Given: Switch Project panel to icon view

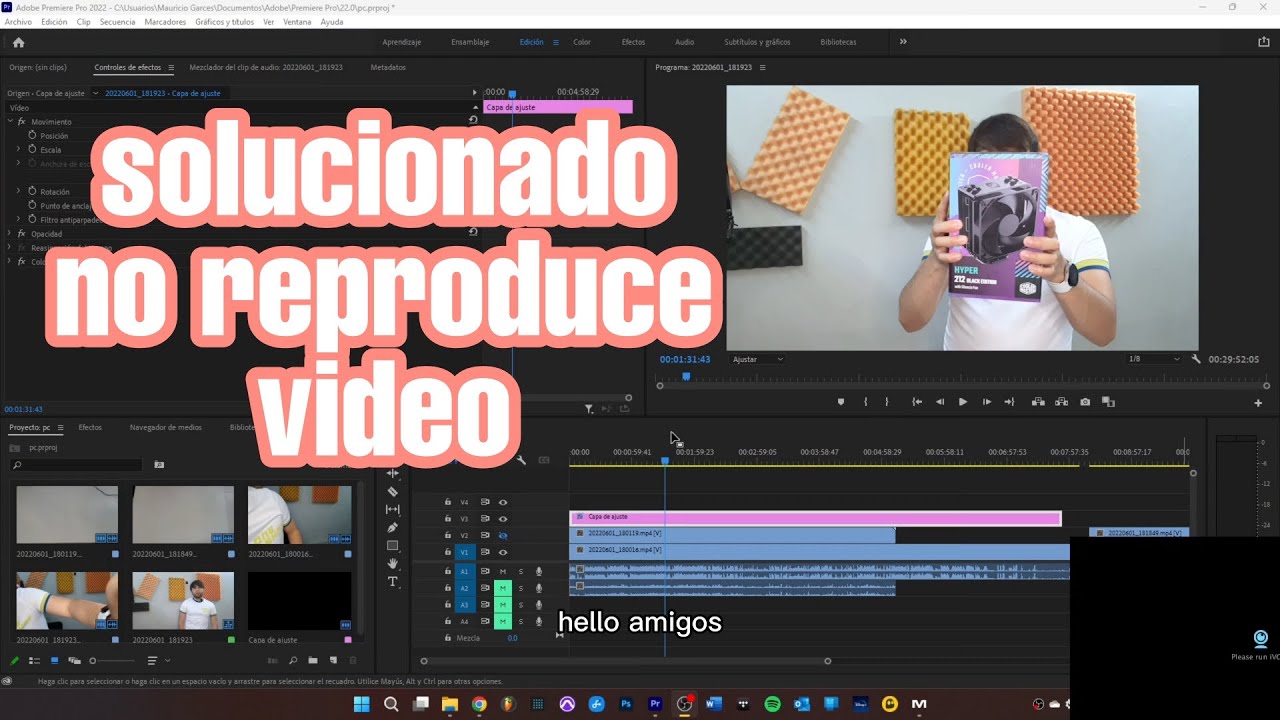Looking at the screenshot, I should coord(54,661).
